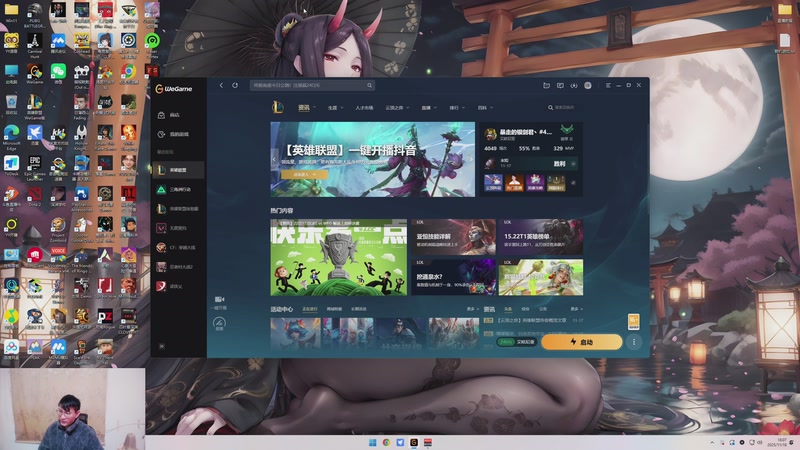This screenshot has height=450, width=800.
Task: Open the folder icon in WeGame's title bar
Action: (546, 85)
